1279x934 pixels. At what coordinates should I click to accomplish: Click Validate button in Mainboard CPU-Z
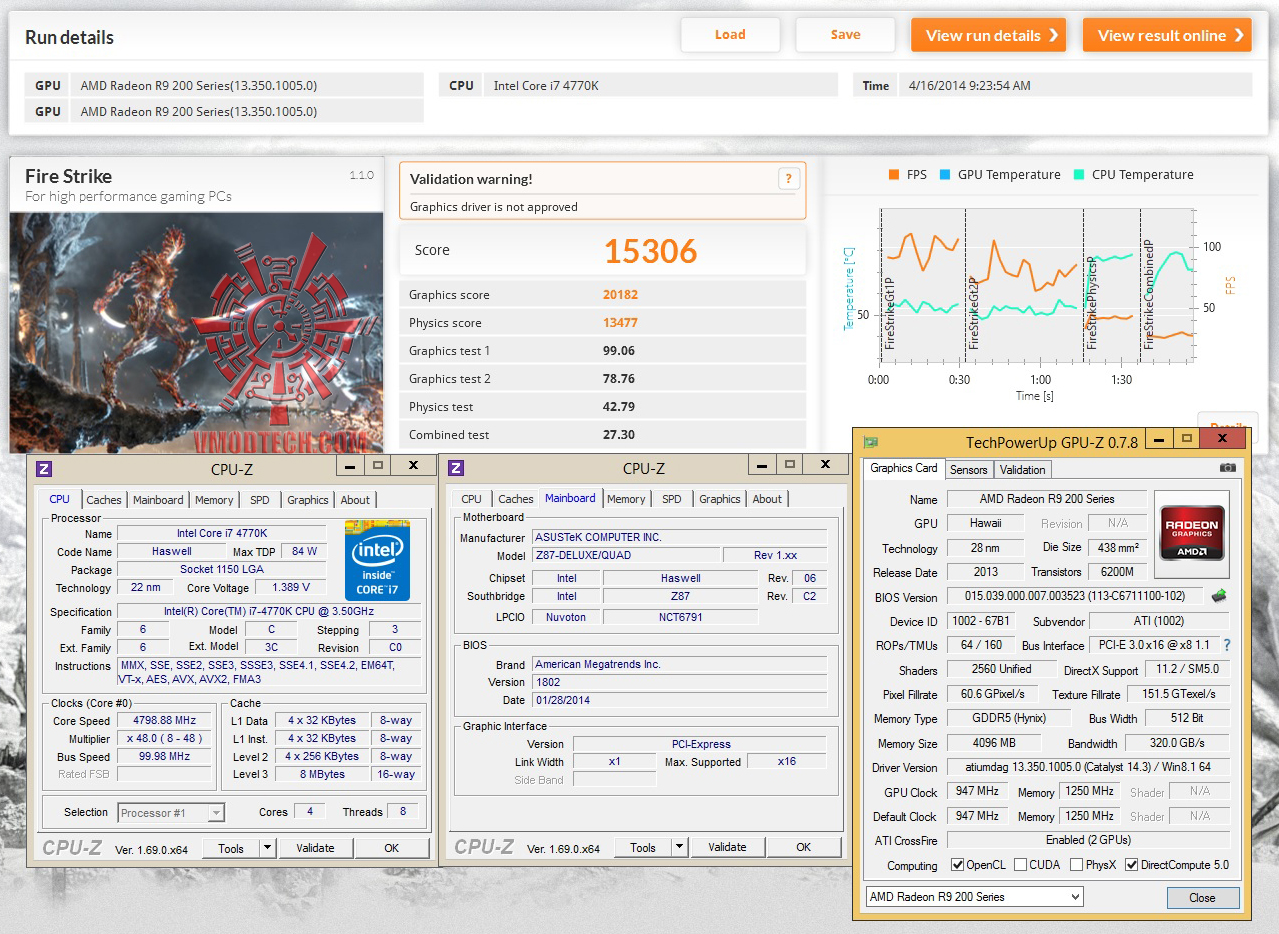pyautogui.click(x=727, y=847)
